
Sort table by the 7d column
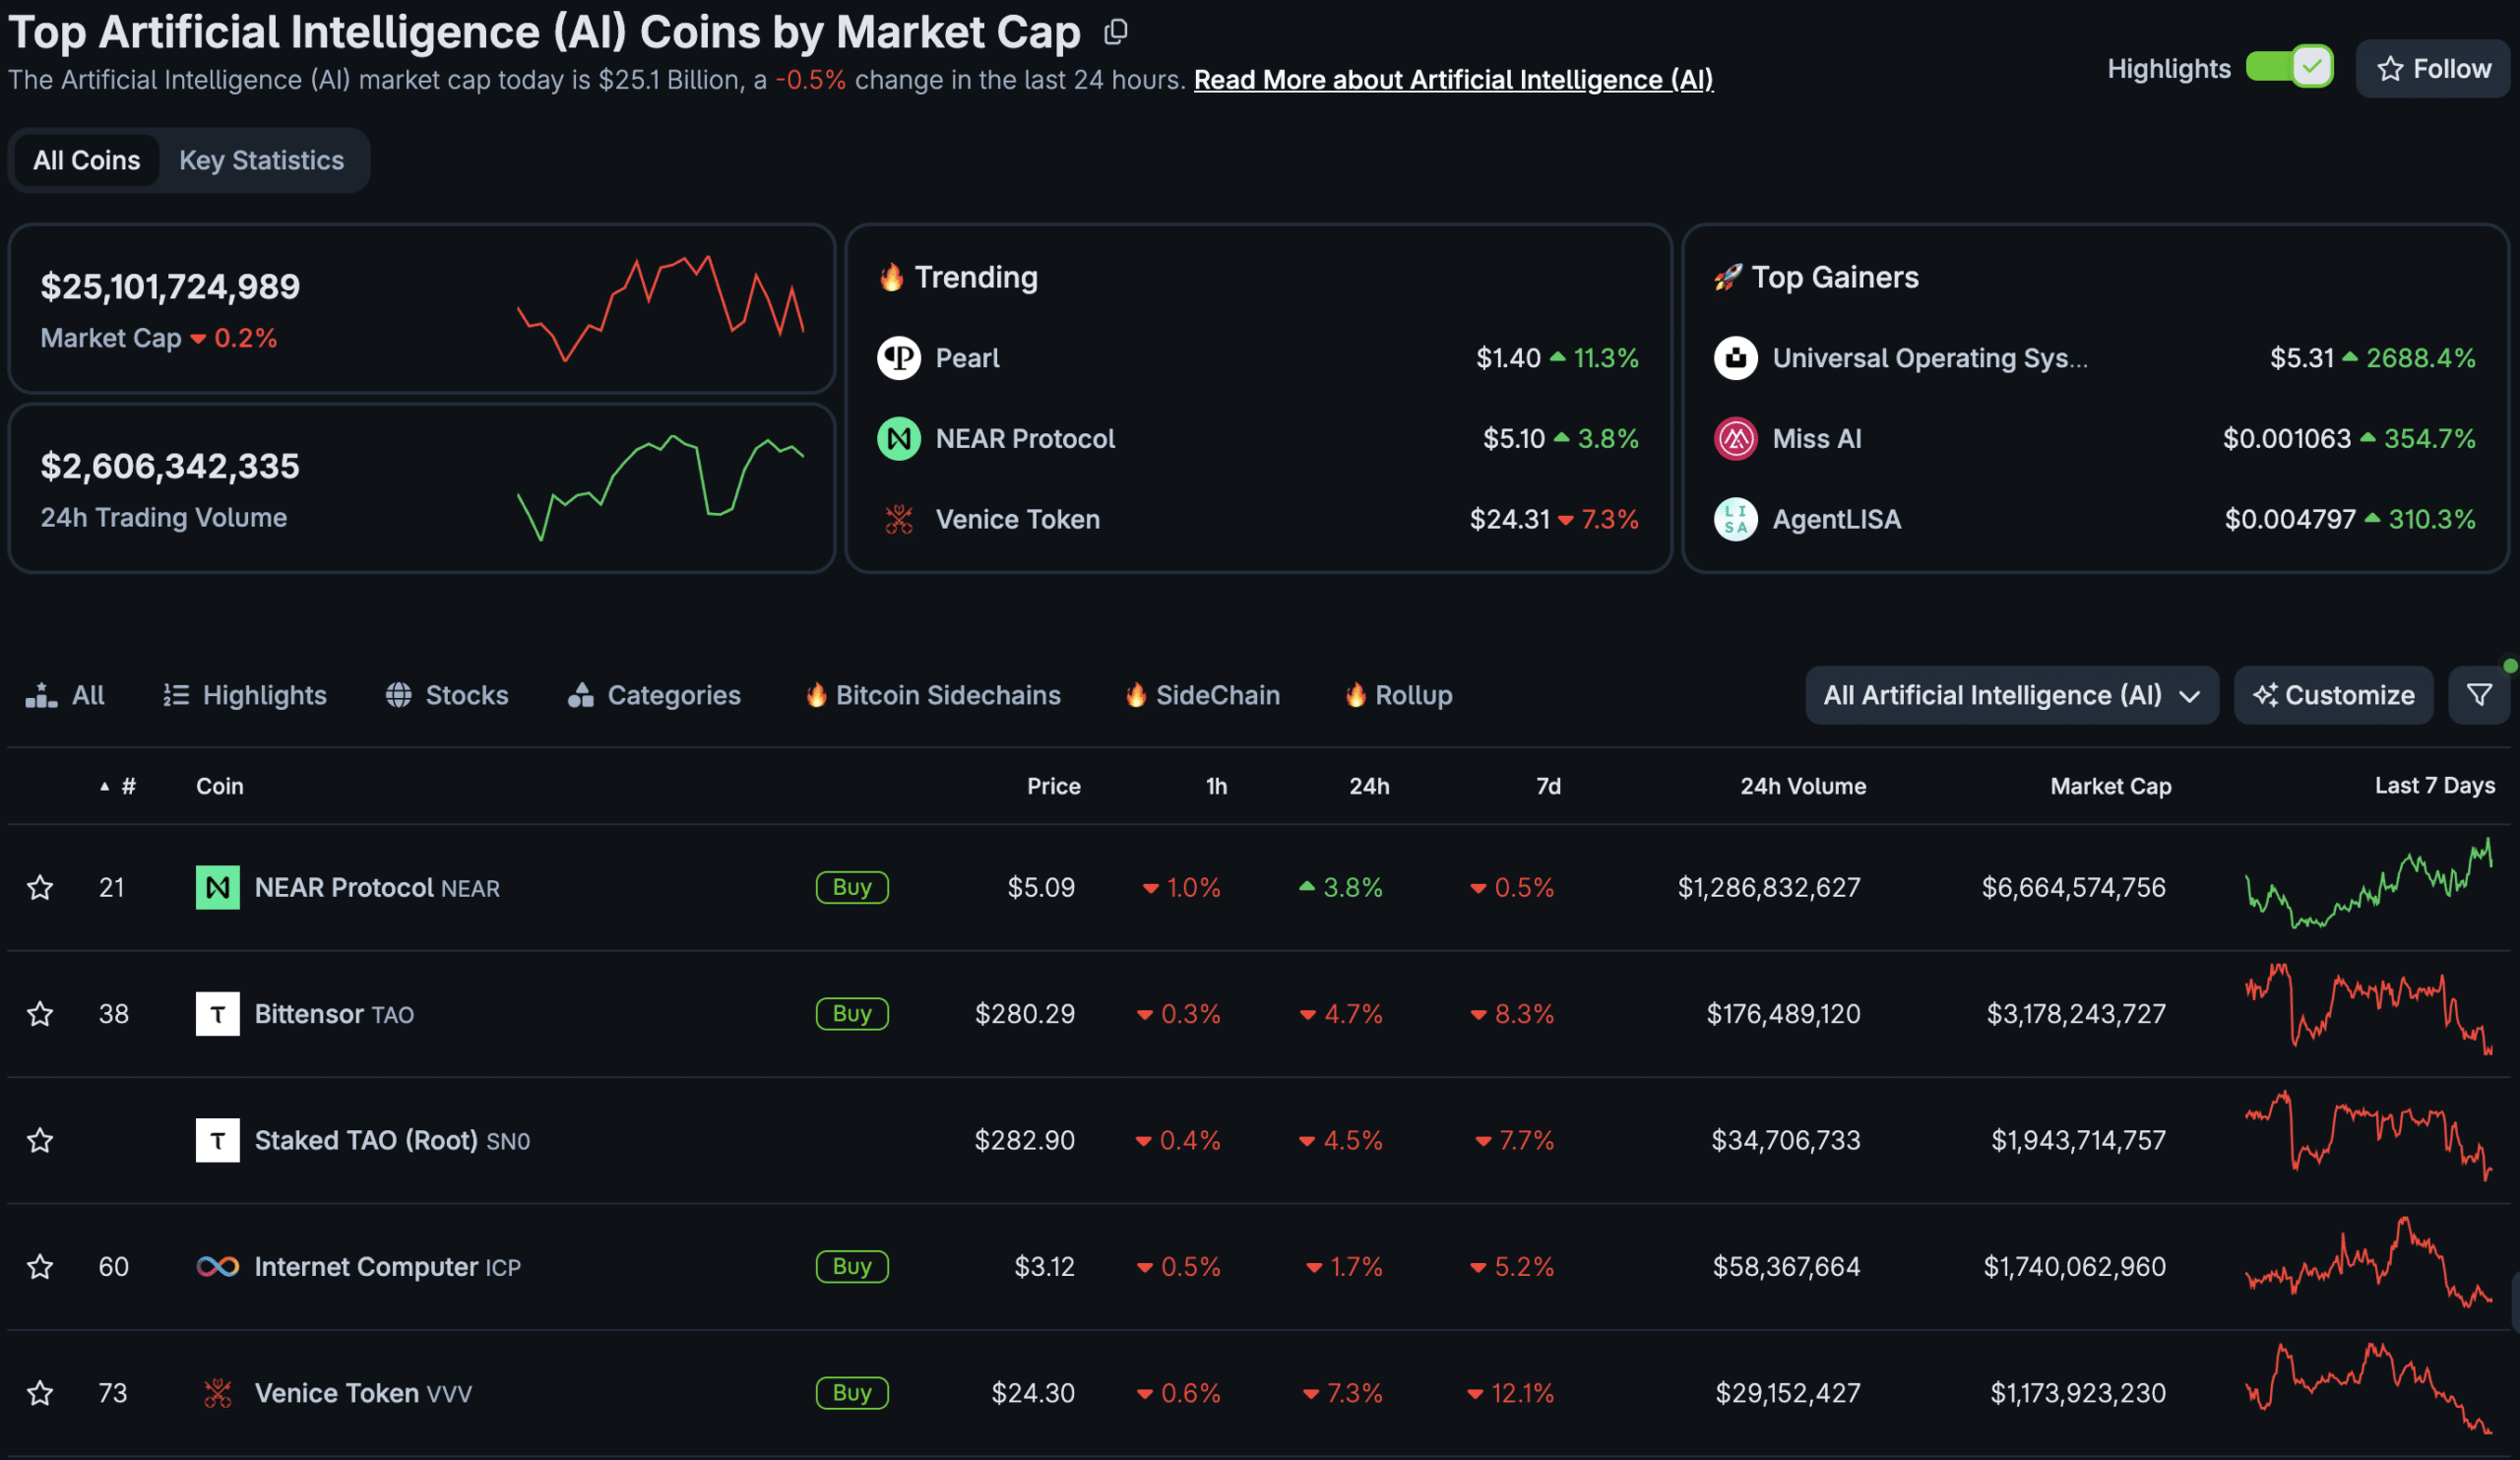(1548, 786)
